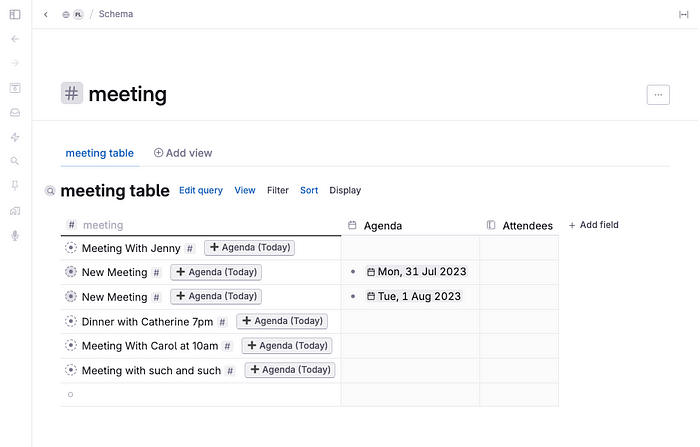This screenshot has width=700, height=447.
Task: Click the lightning bolt quick-add icon
Action: (x=14, y=137)
